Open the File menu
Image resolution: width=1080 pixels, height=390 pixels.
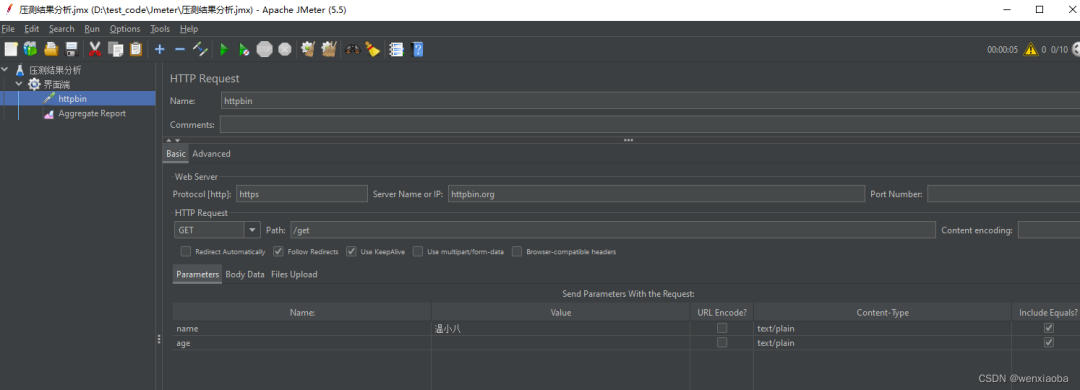tap(8, 29)
